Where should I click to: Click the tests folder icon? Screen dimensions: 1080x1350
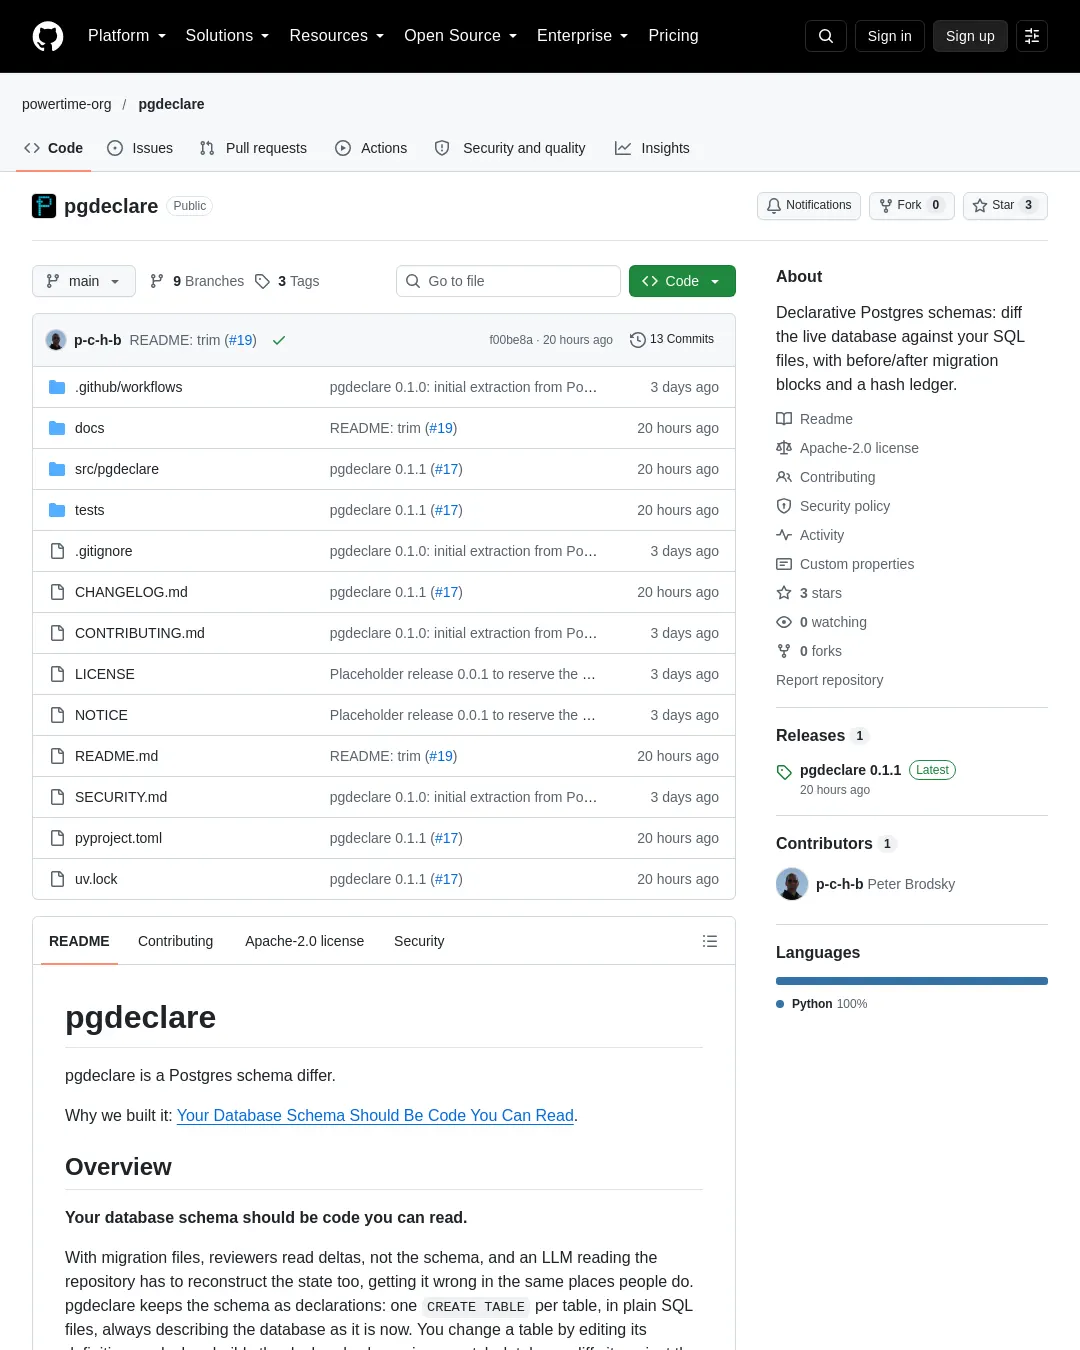(57, 510)
